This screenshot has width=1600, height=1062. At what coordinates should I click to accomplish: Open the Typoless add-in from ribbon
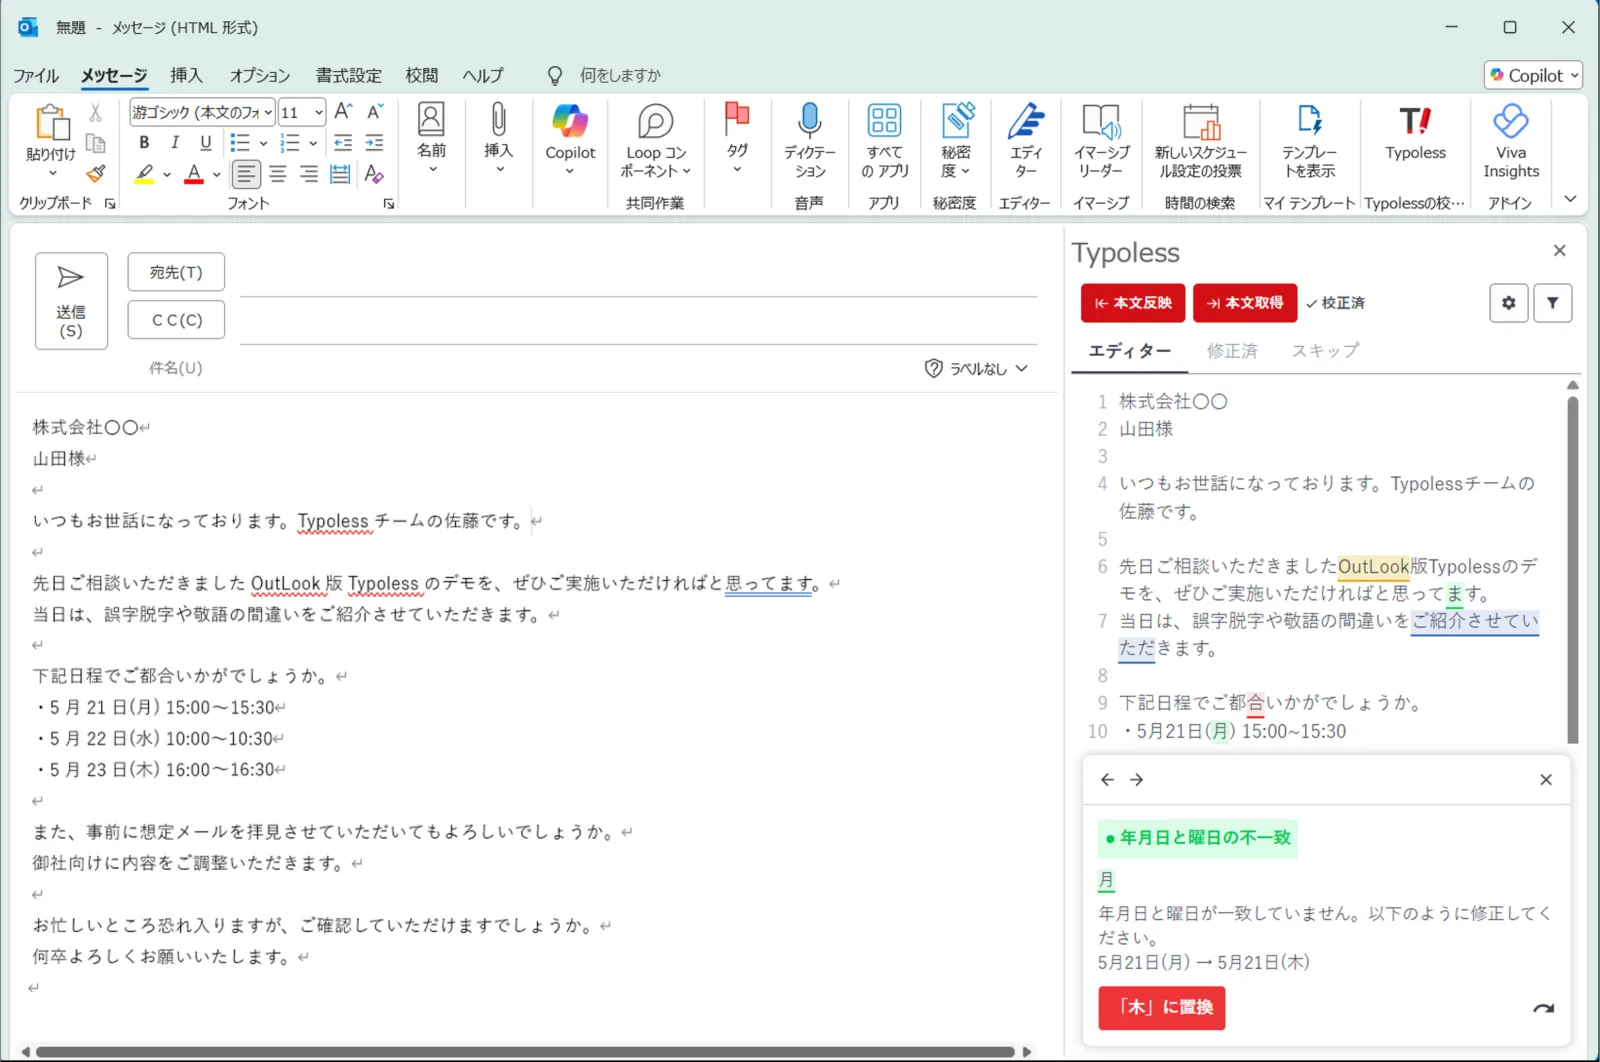(x=1415, y=134)
